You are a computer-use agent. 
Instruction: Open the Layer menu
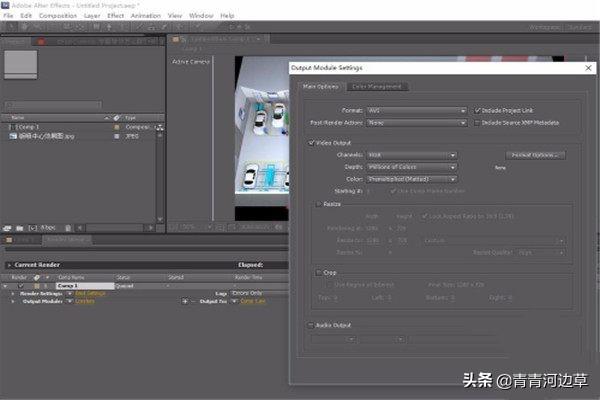coord(92,16)
